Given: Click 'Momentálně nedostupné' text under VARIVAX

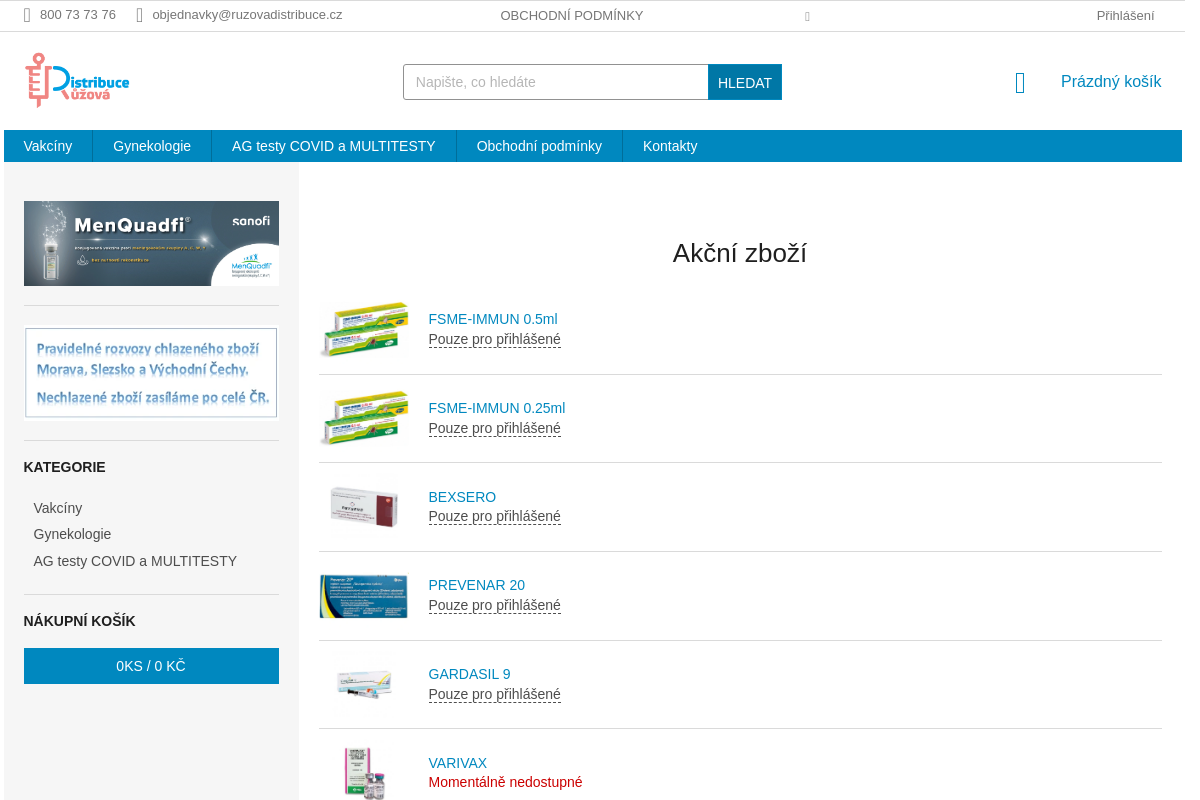Looking at the screenshot, I should tap(505, 782).
